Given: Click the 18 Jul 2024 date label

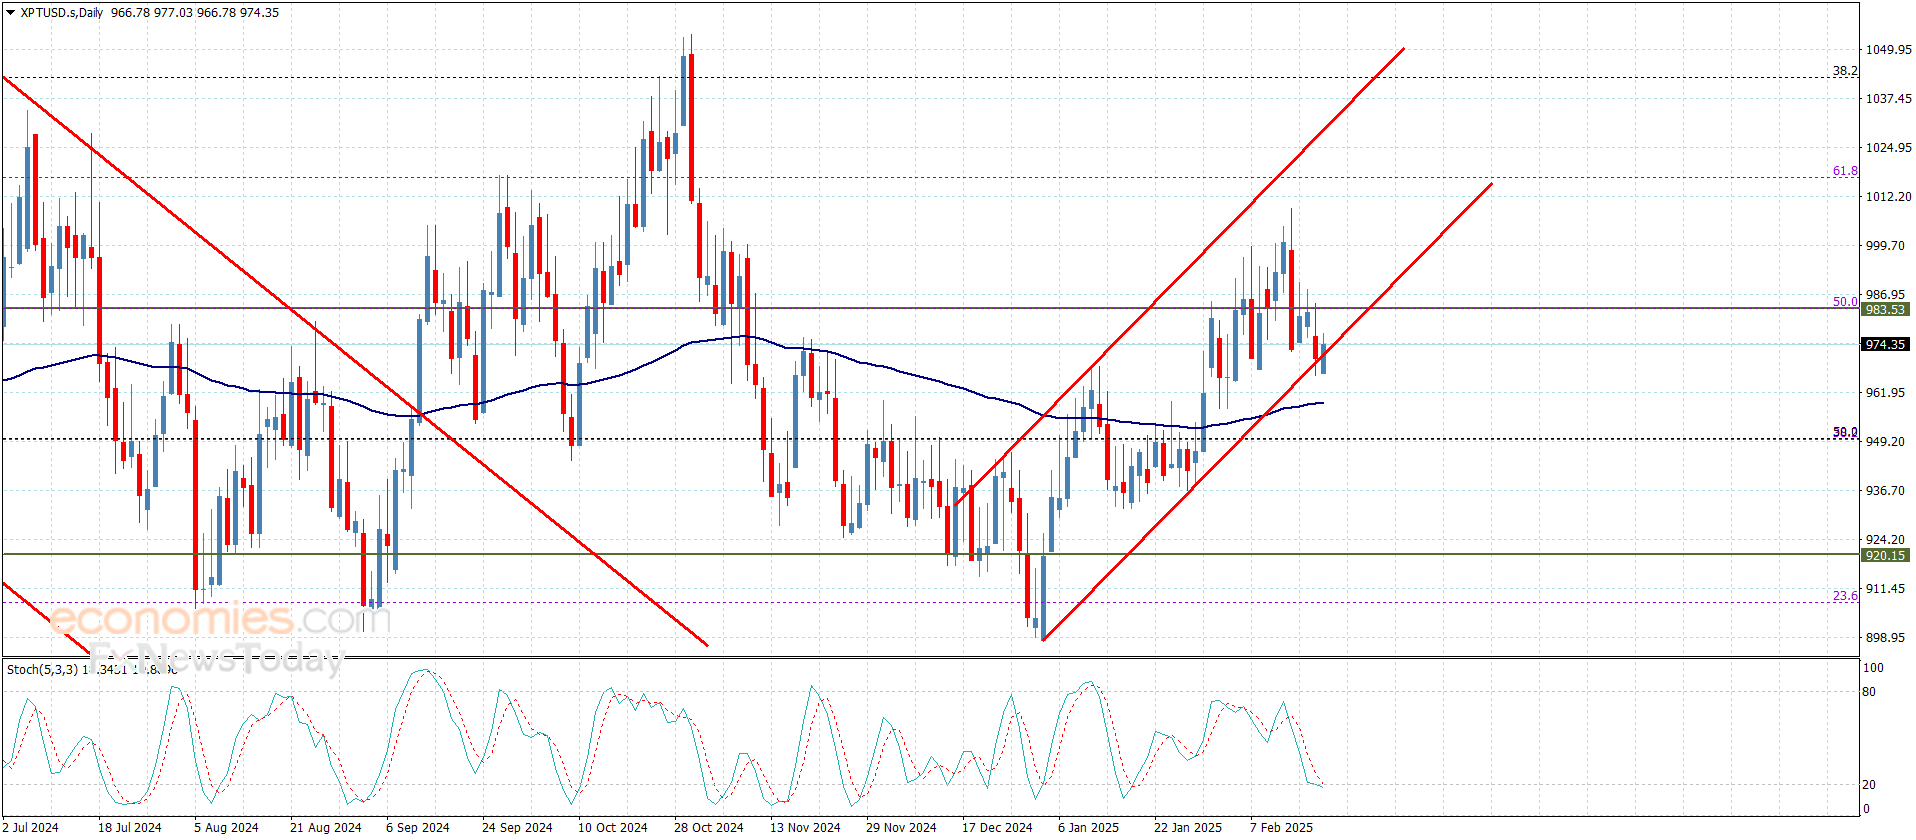Looking at the screenshot, I should click(130, 827).
